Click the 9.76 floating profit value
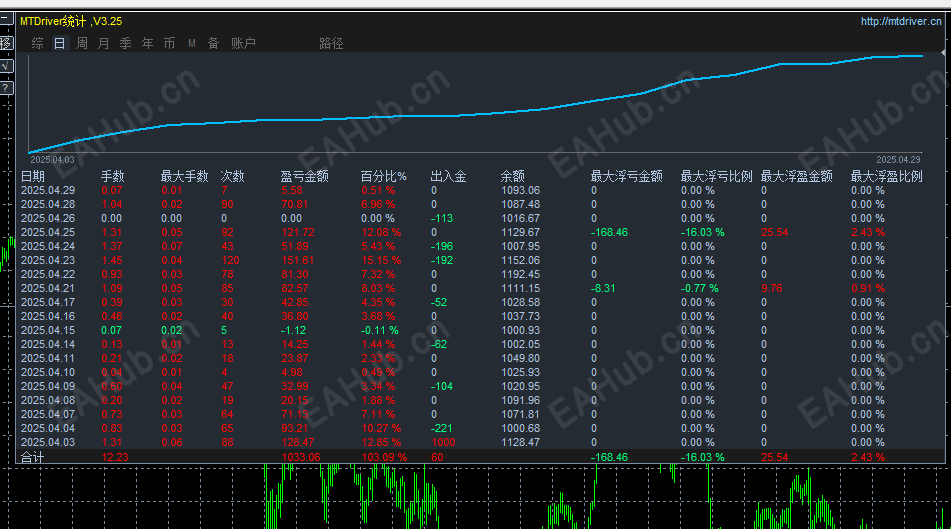Screen dimensions: 951x529 771,288
